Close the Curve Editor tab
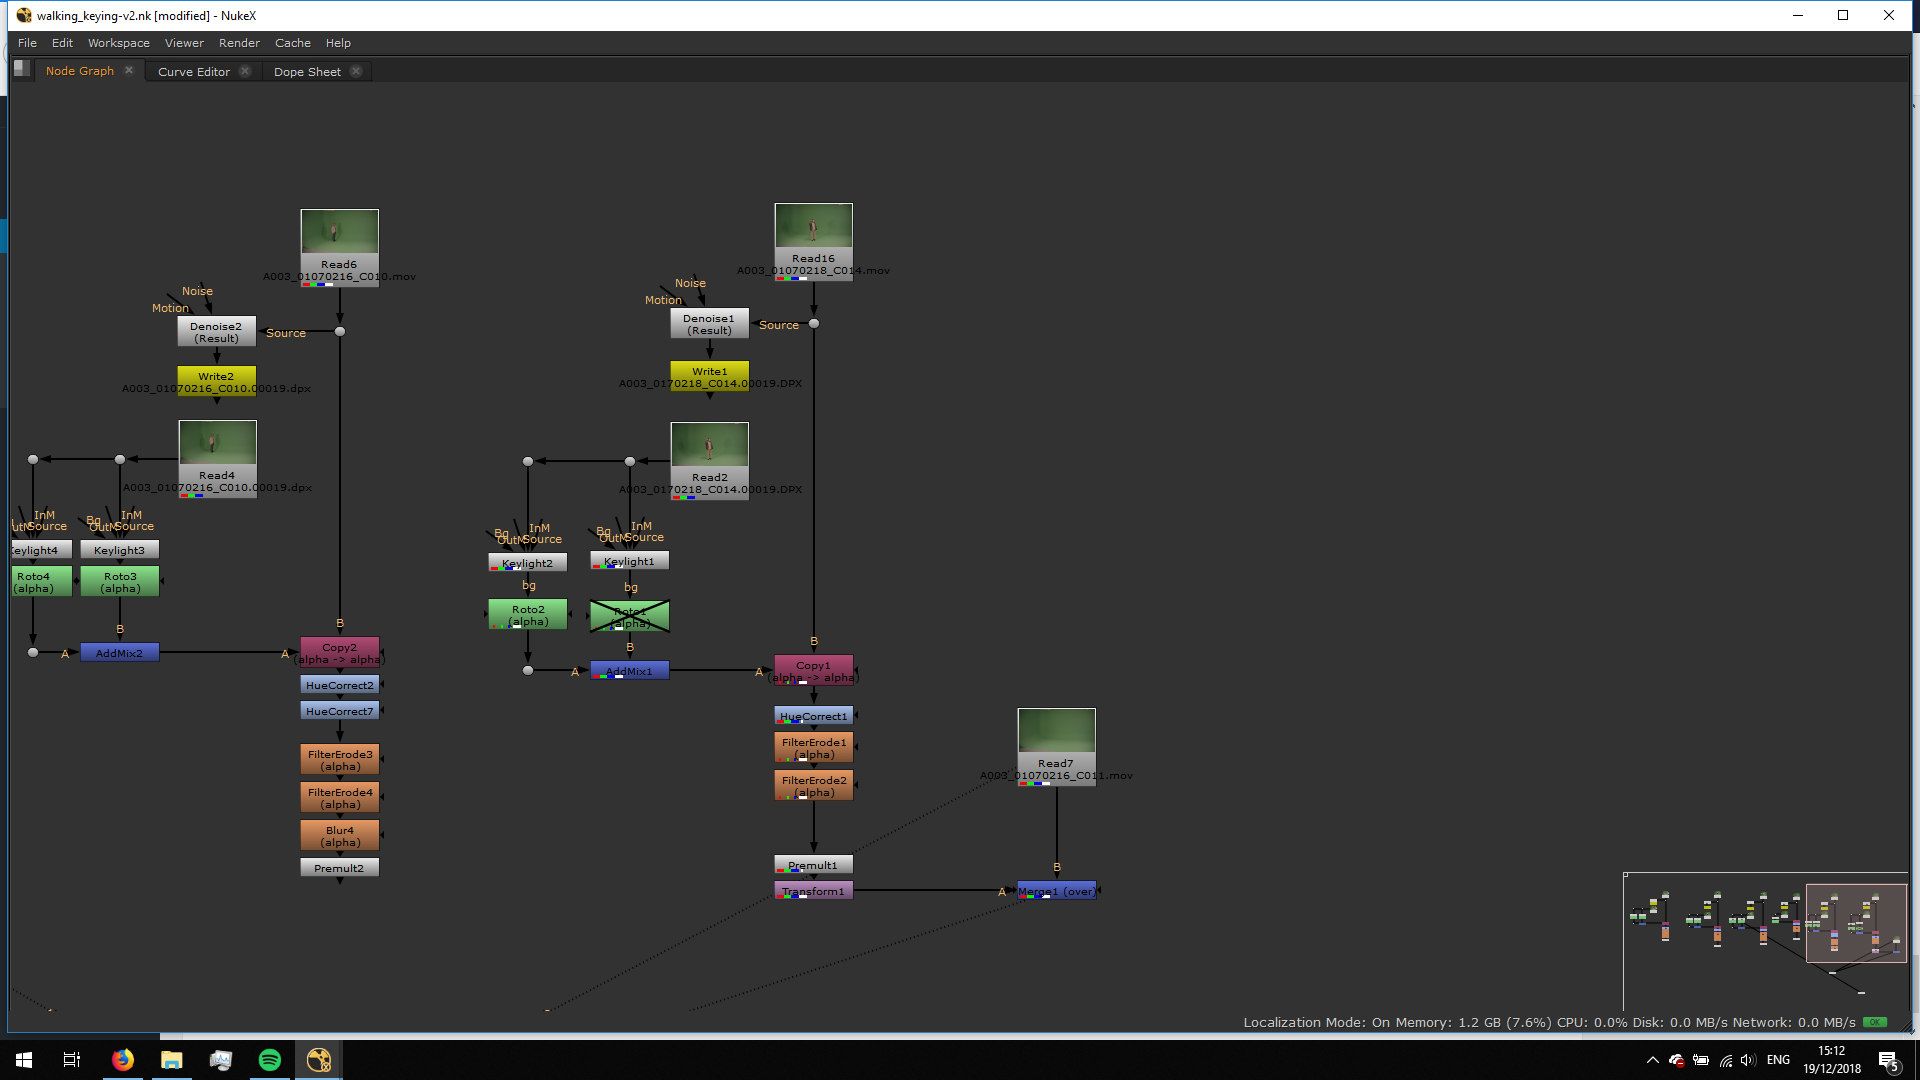The image size is (1920, 1080). click(245, 71)
